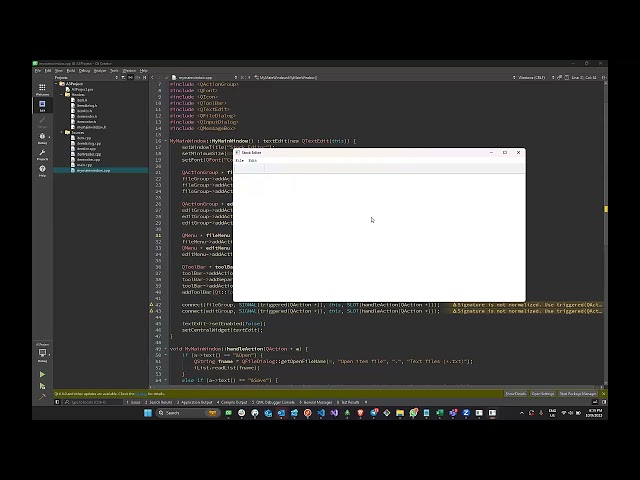Toggle synchronize with editor in Projects panel
Image resolution: width=640 pixels, height=480 pixels.
(130, 77)
